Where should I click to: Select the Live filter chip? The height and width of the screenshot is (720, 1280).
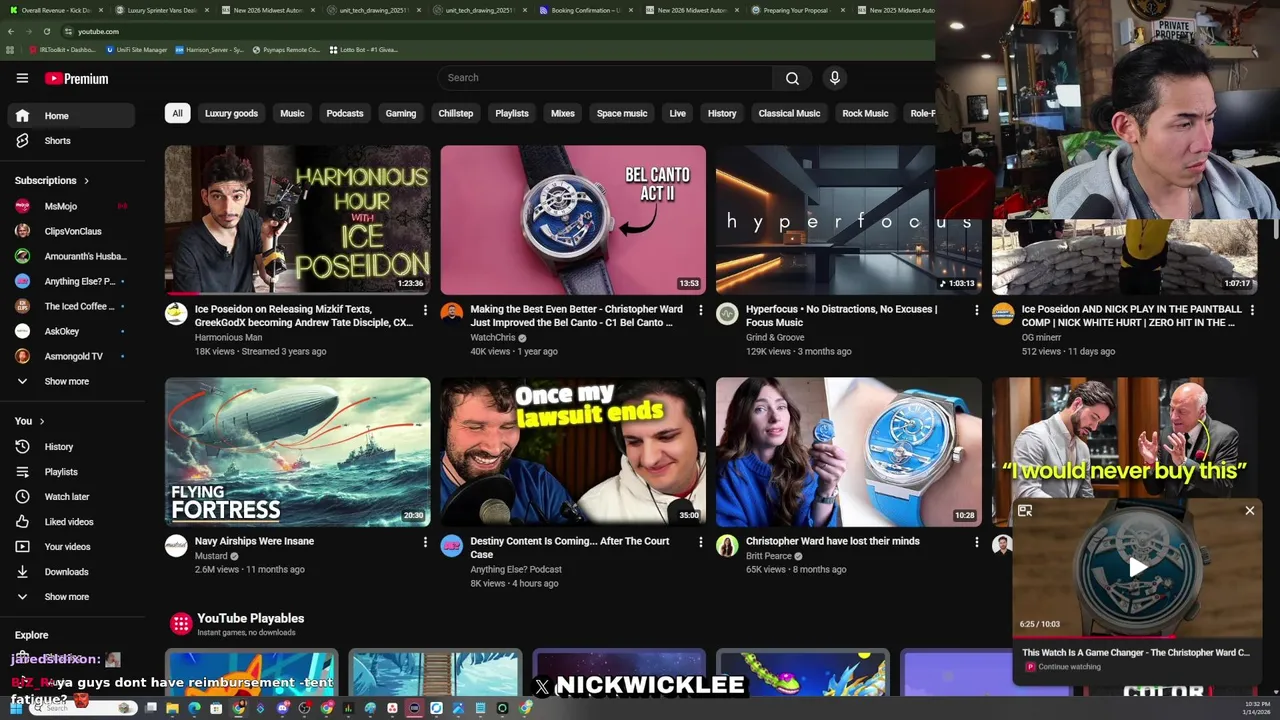pyautogui.click(x=677, y=113)
